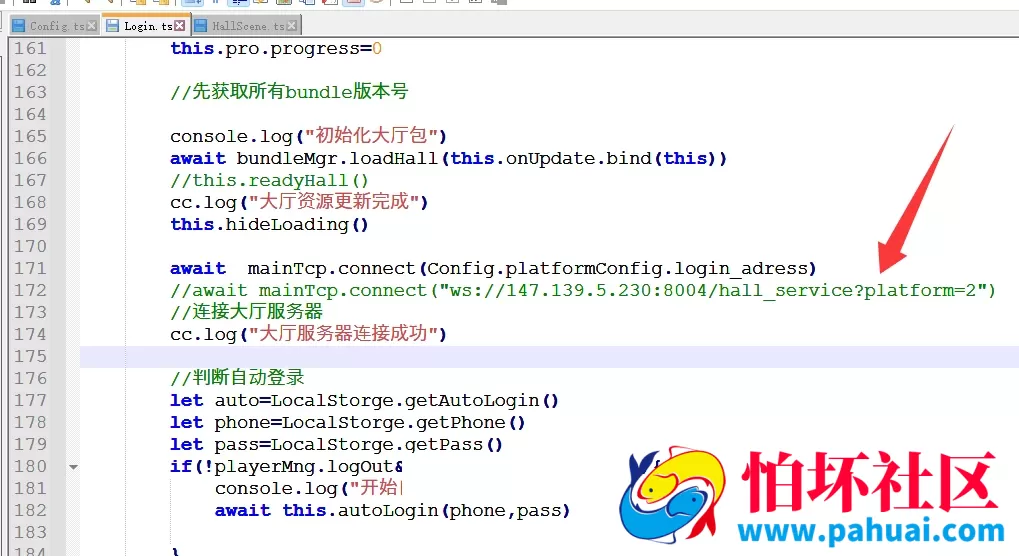Viewport: 1019px width, 556px height.
Task: Click let phone=LocalStorge.getPhone() line
Action: tap(347, 423)
